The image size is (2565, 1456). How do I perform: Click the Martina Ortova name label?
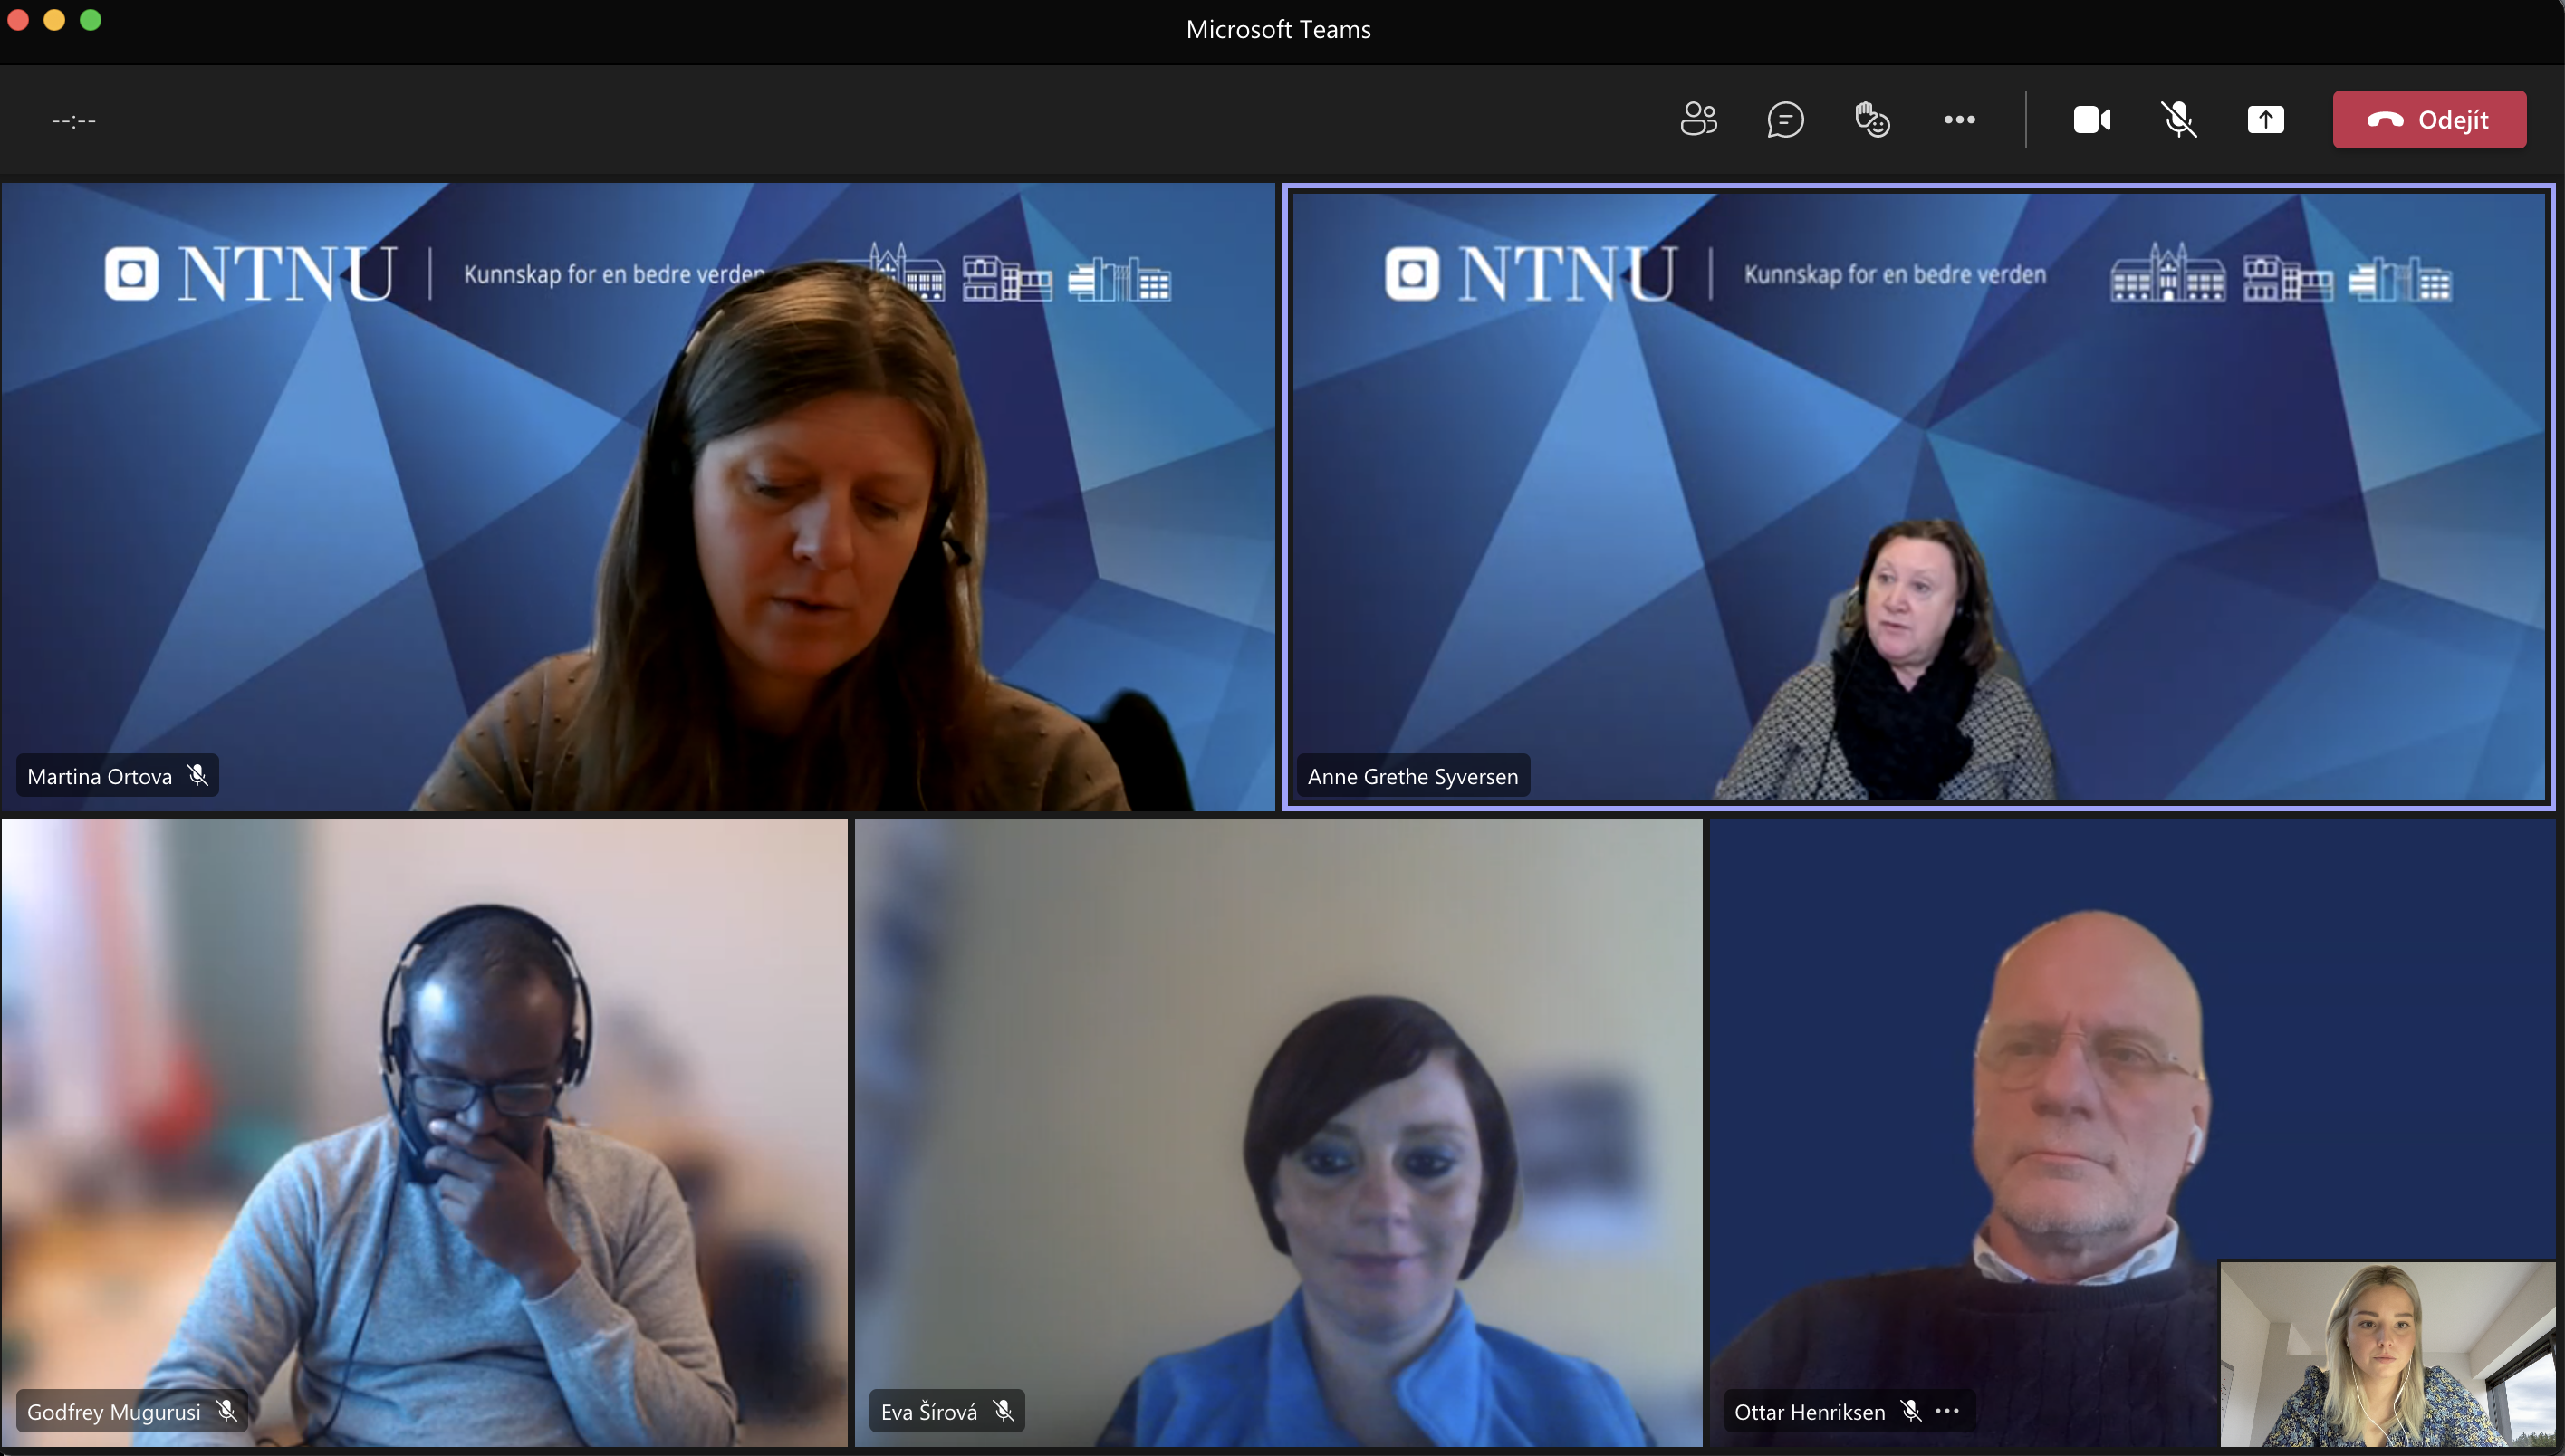(x=99, y=776)
